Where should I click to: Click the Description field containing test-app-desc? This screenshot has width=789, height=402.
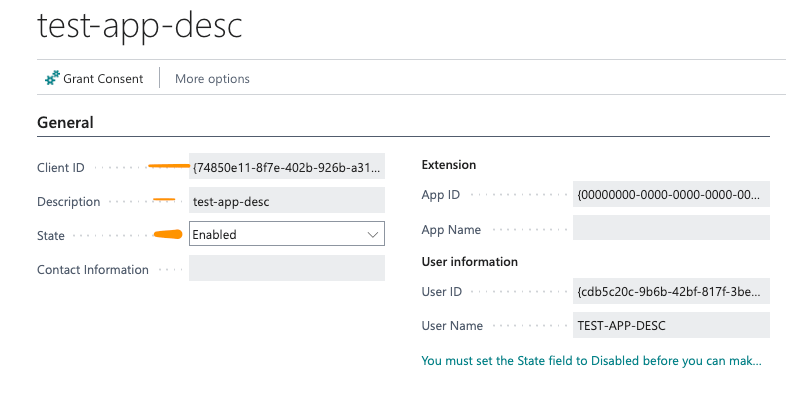287,200
